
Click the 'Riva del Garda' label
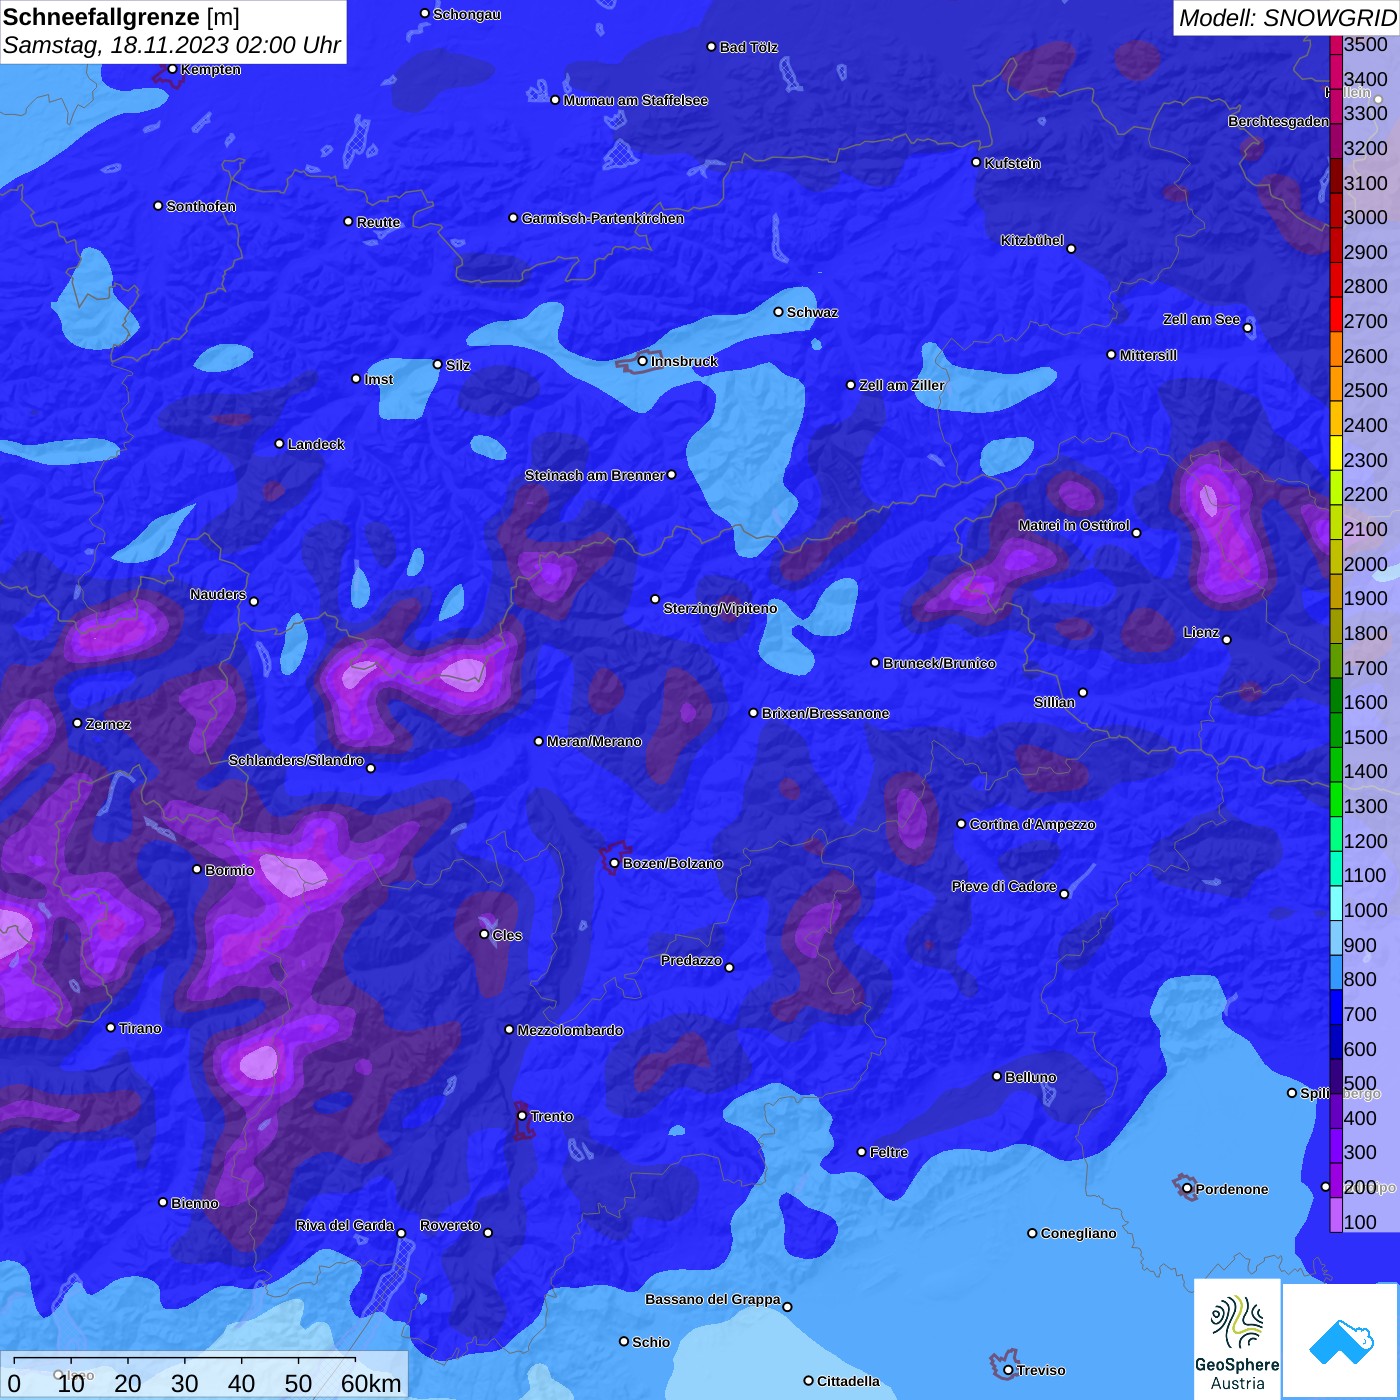point(345,1225)
